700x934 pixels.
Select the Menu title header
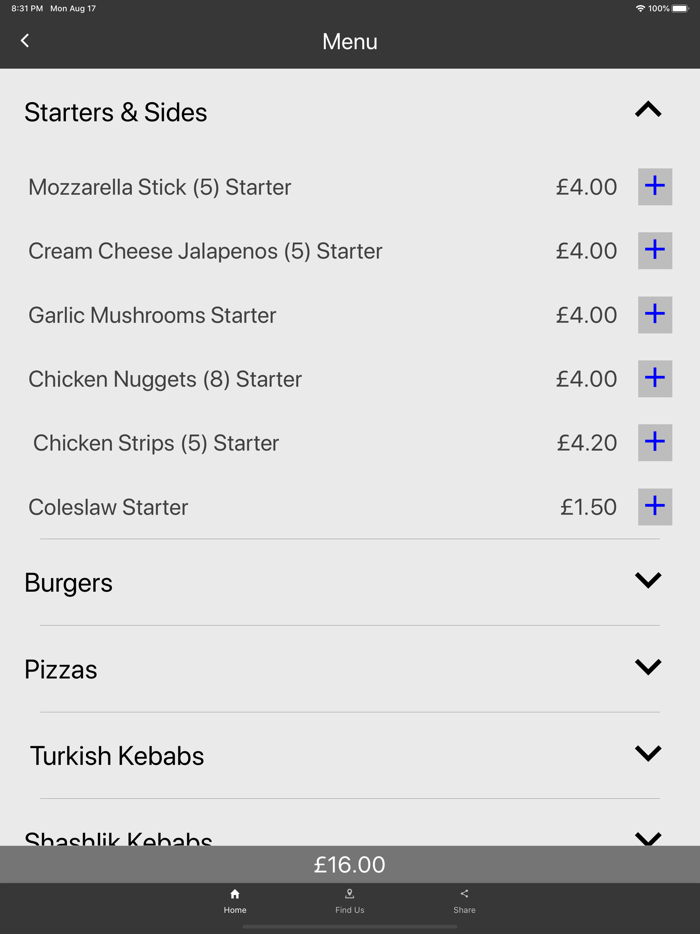349,41
